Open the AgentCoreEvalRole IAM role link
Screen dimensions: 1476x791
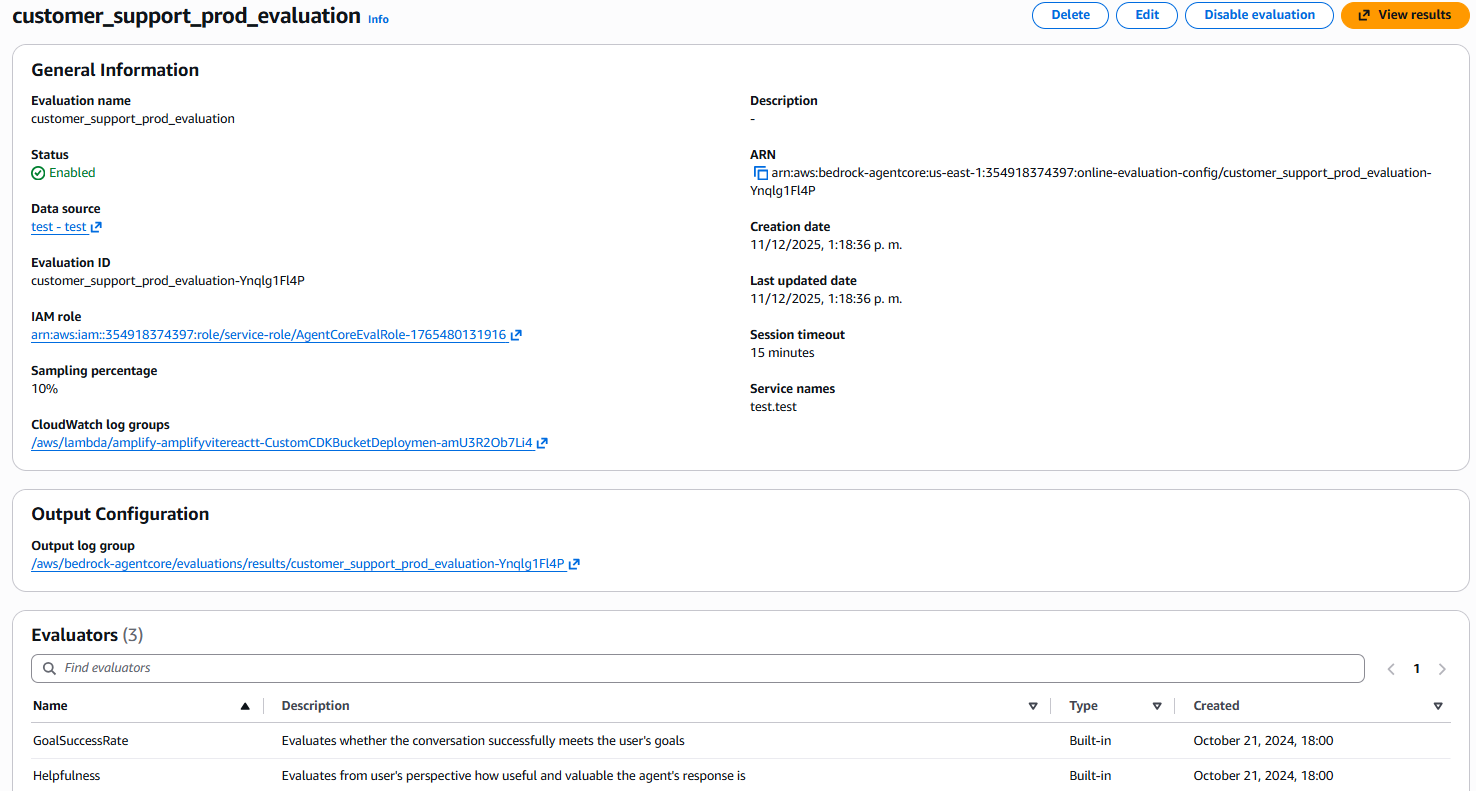coord(268,335)
